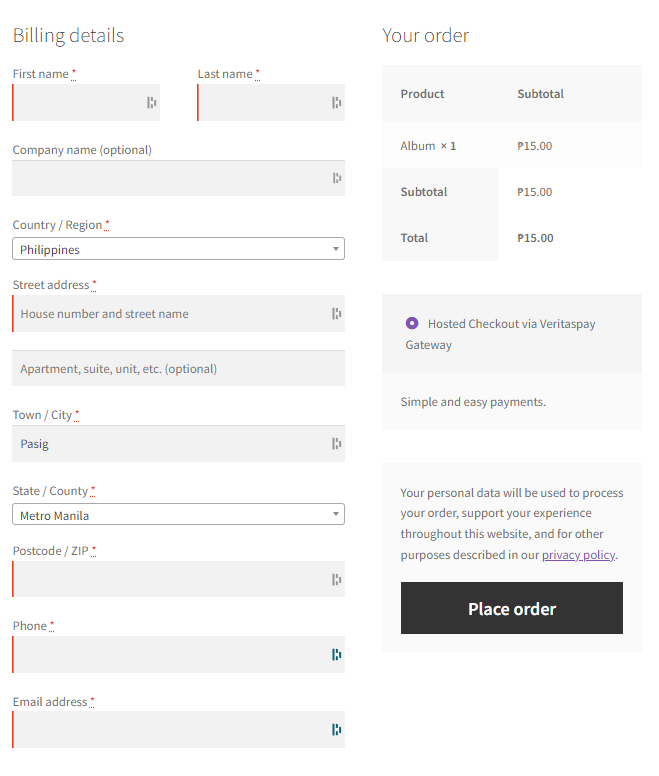Click the Your order heading
This screenshot has height=776, width=659.
(x=425, y=36)
